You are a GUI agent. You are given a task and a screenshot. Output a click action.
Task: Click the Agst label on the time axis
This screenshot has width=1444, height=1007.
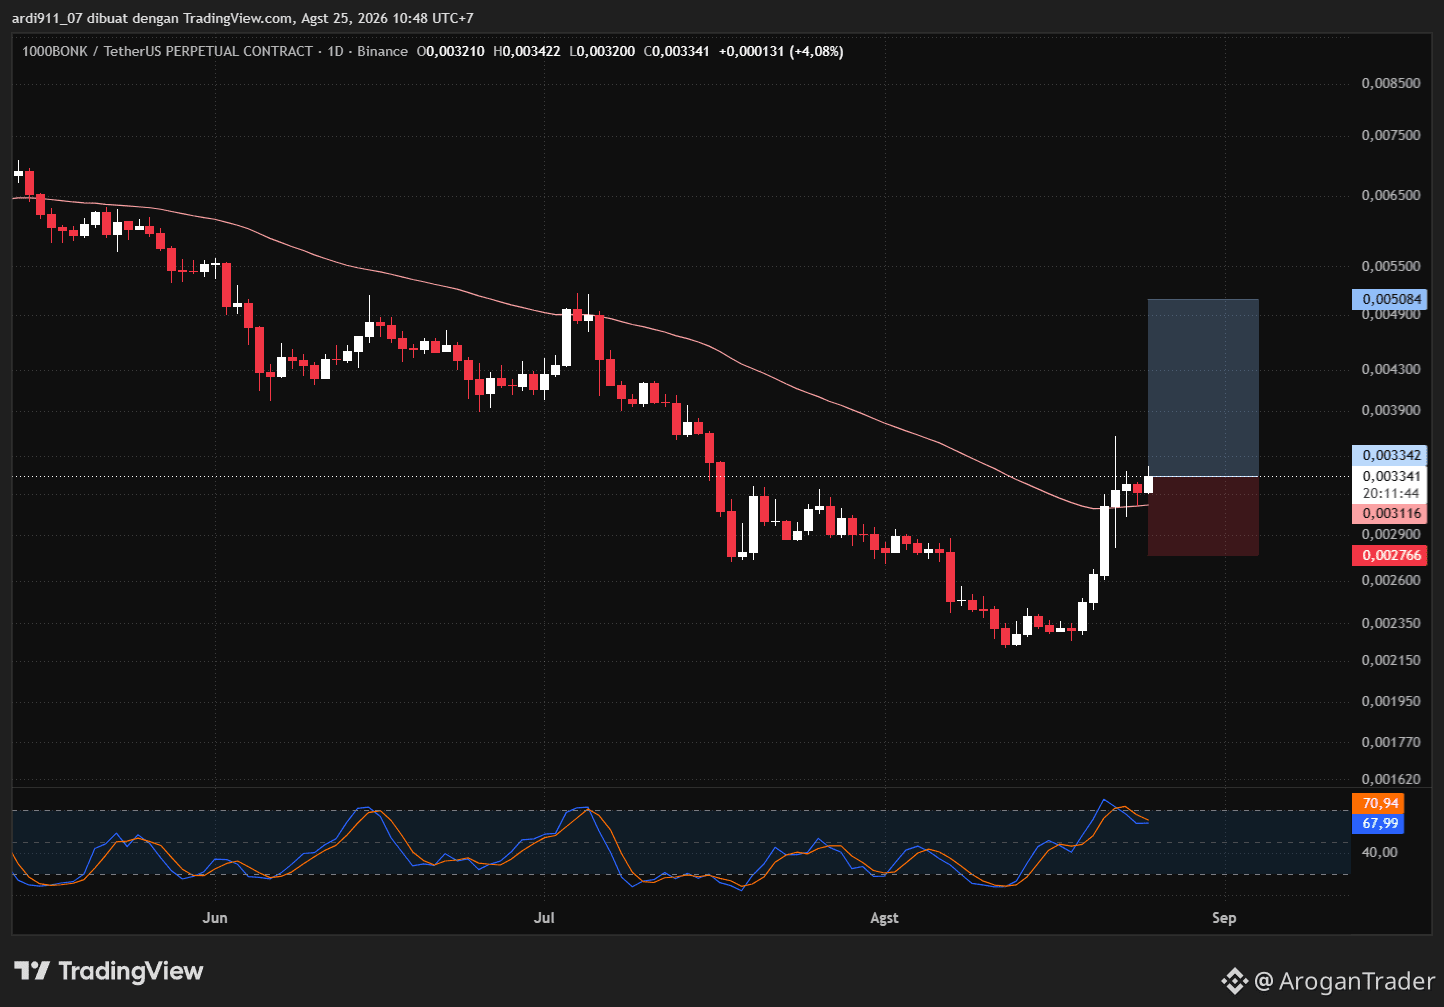point(884,918)
